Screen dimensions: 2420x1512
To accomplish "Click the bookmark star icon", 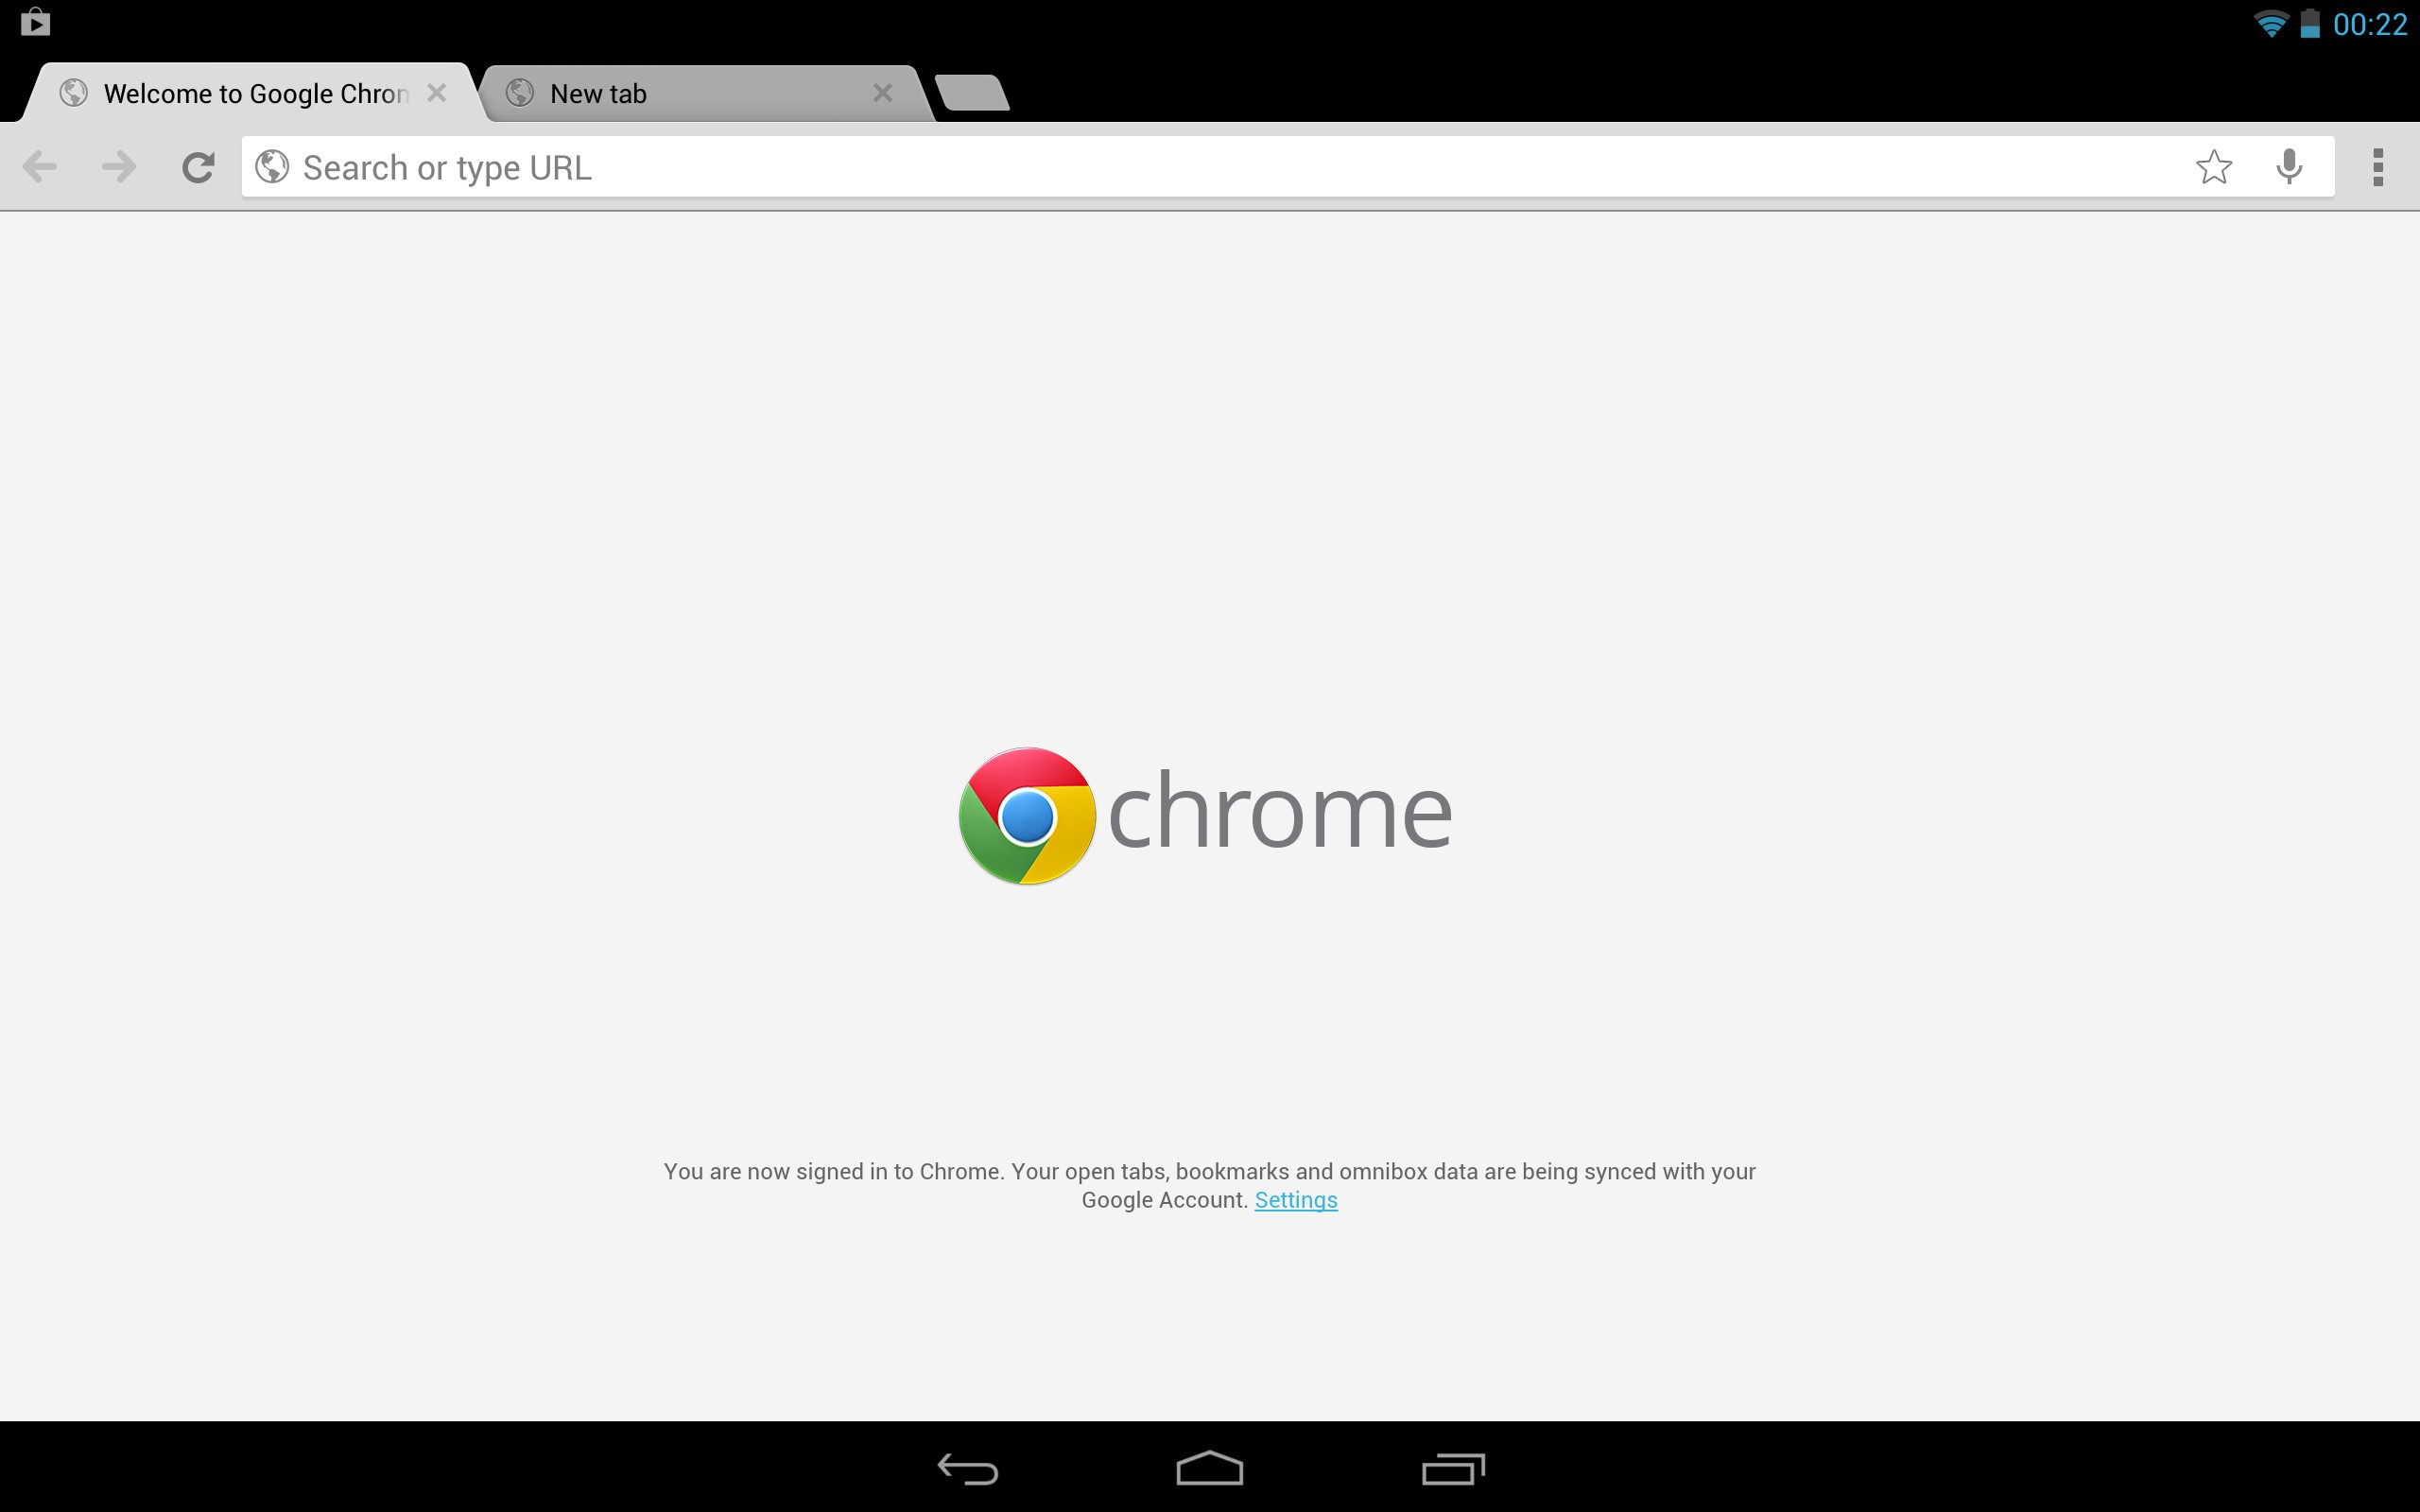I will coord(2213,165).
